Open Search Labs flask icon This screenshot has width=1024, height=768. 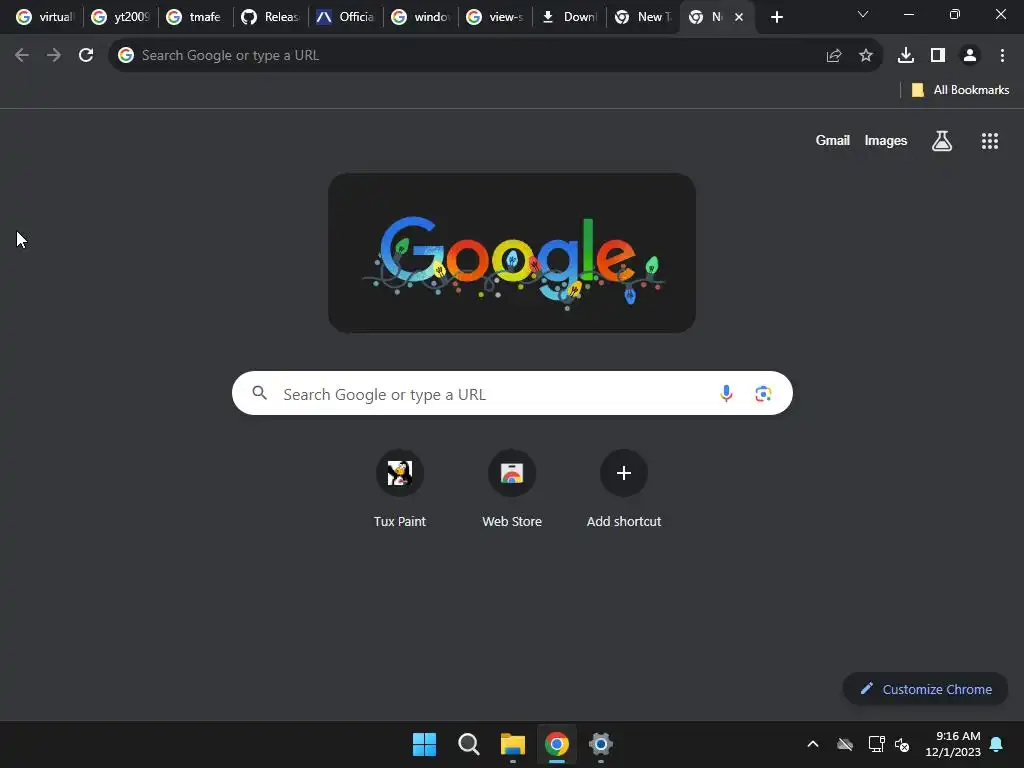coord(942,141)
